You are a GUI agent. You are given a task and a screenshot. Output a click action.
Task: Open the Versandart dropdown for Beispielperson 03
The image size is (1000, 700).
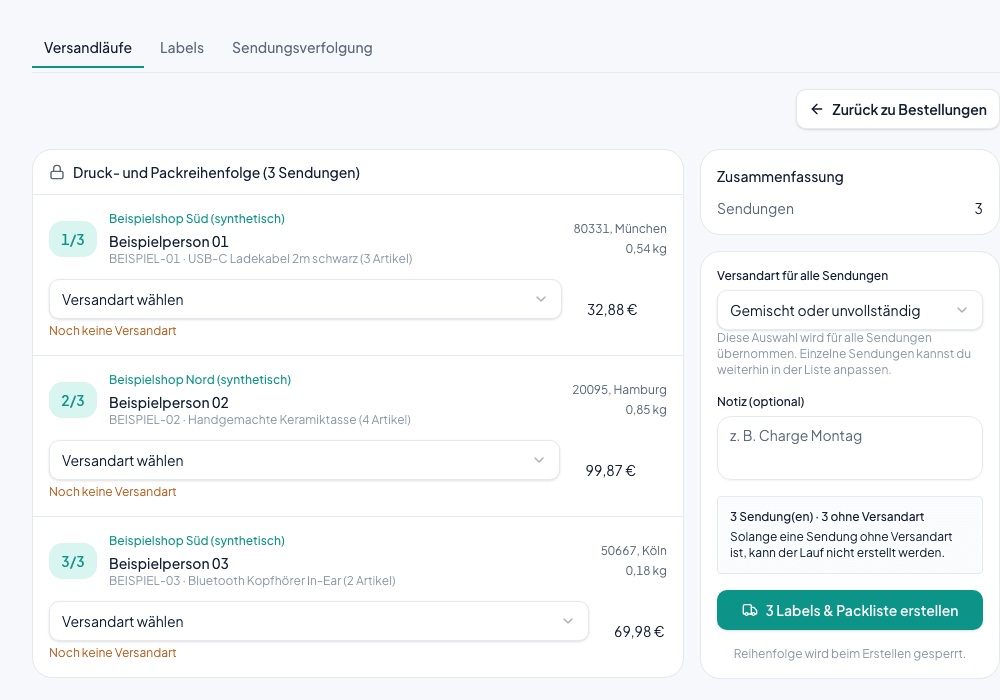(319, 622)
